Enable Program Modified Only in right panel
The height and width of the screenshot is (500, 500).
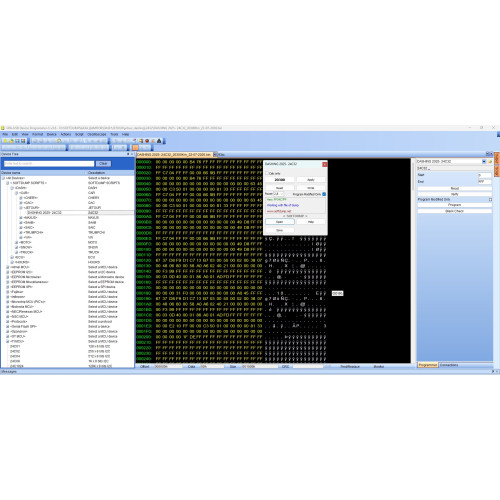(x=490, y=199)
